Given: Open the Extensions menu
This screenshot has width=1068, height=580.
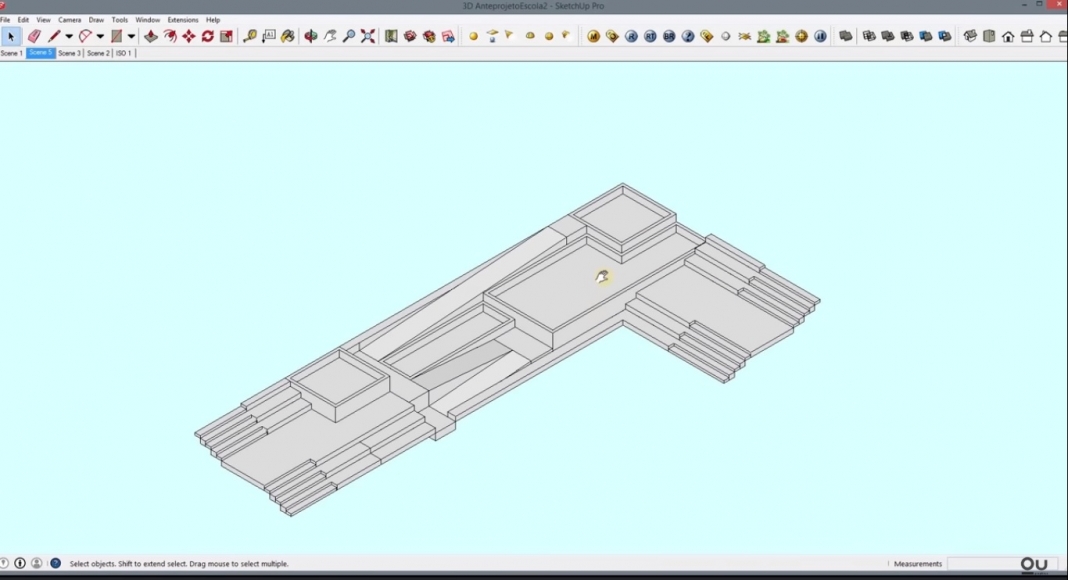Looking at the screenshot, I should click(x=183, y=19).
